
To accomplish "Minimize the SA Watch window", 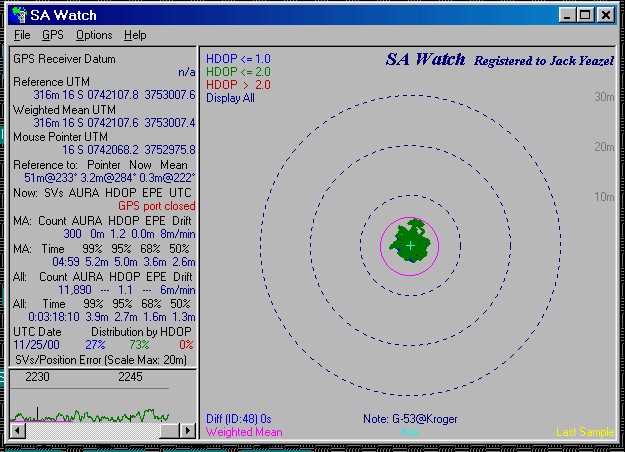I will (x=570, y=15).
